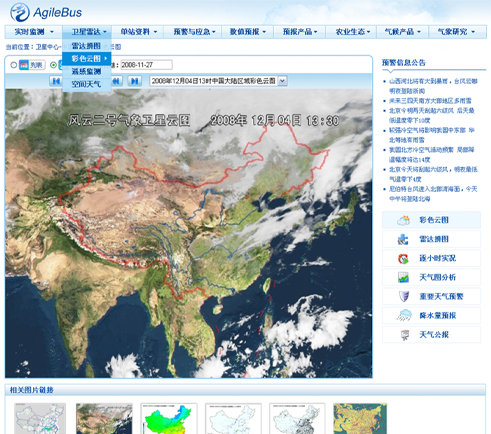Click the 相关图片链接 section title
The width and height of the screenshot is (491, 434).
pyautogui.click(x=32, y=390)
